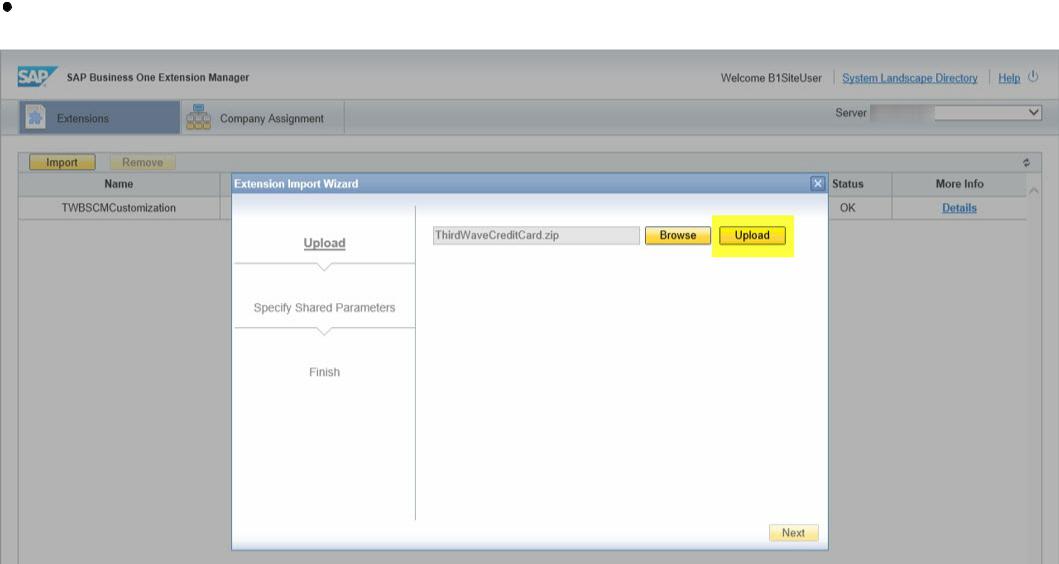Select the Finish wizard step
The width and height of the screenshot is (1059, 564).
click(x=324, y=372)
